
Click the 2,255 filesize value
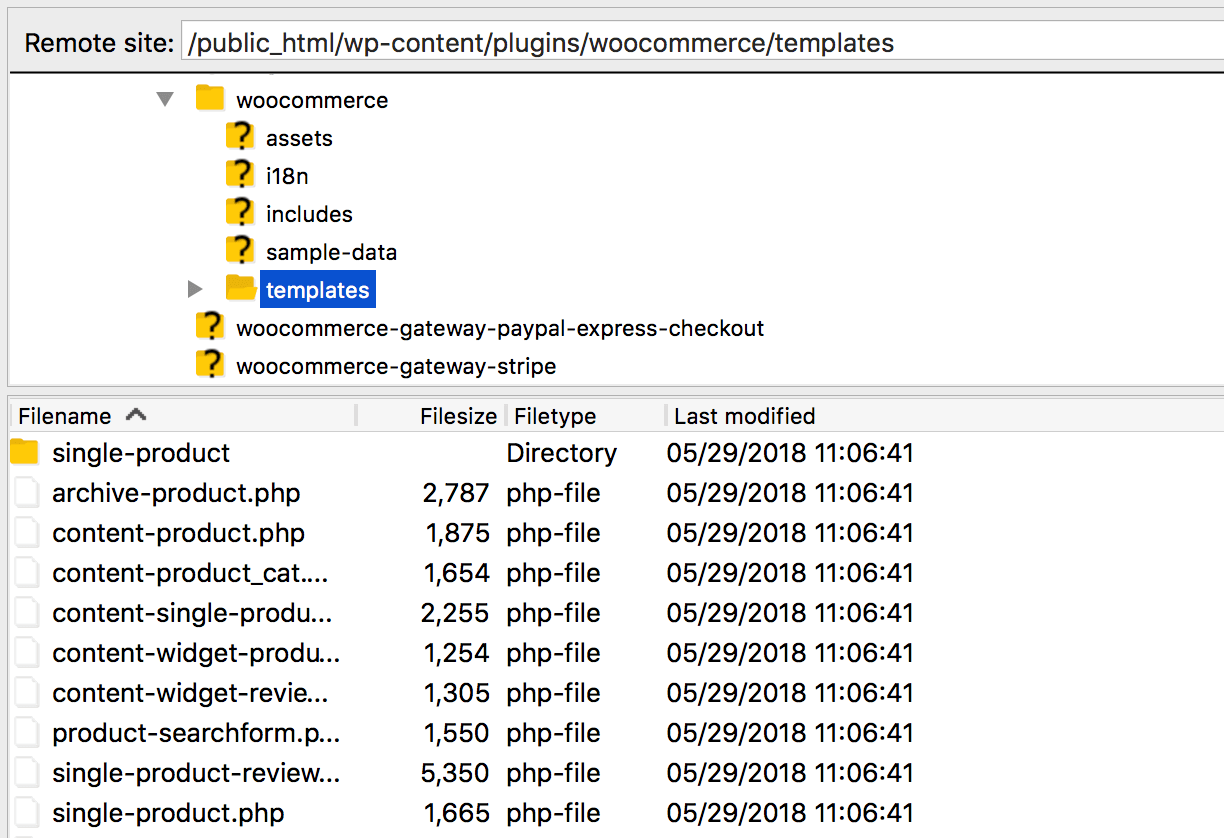[455, 613]
